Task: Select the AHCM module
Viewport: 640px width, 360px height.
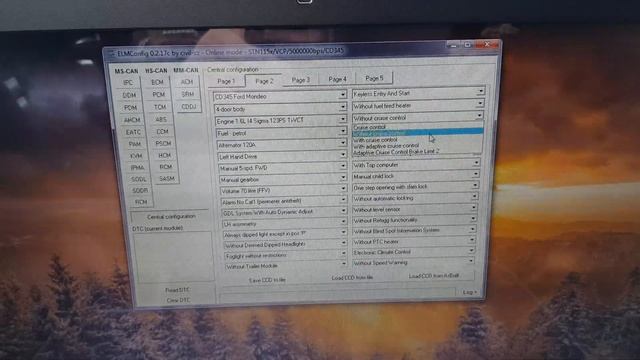Action: tap(132, 120)
